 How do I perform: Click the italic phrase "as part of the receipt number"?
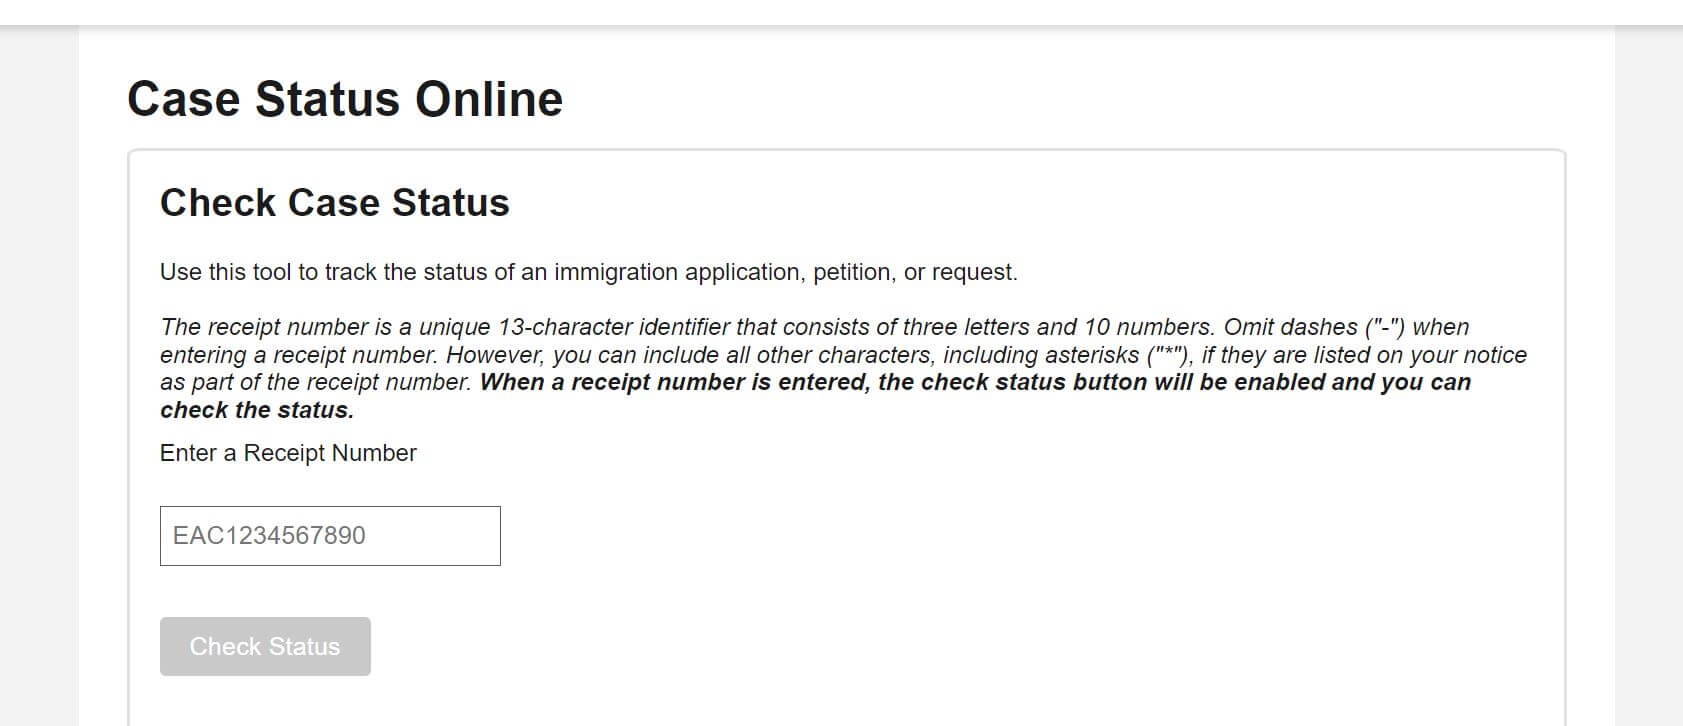pos(315,382)
